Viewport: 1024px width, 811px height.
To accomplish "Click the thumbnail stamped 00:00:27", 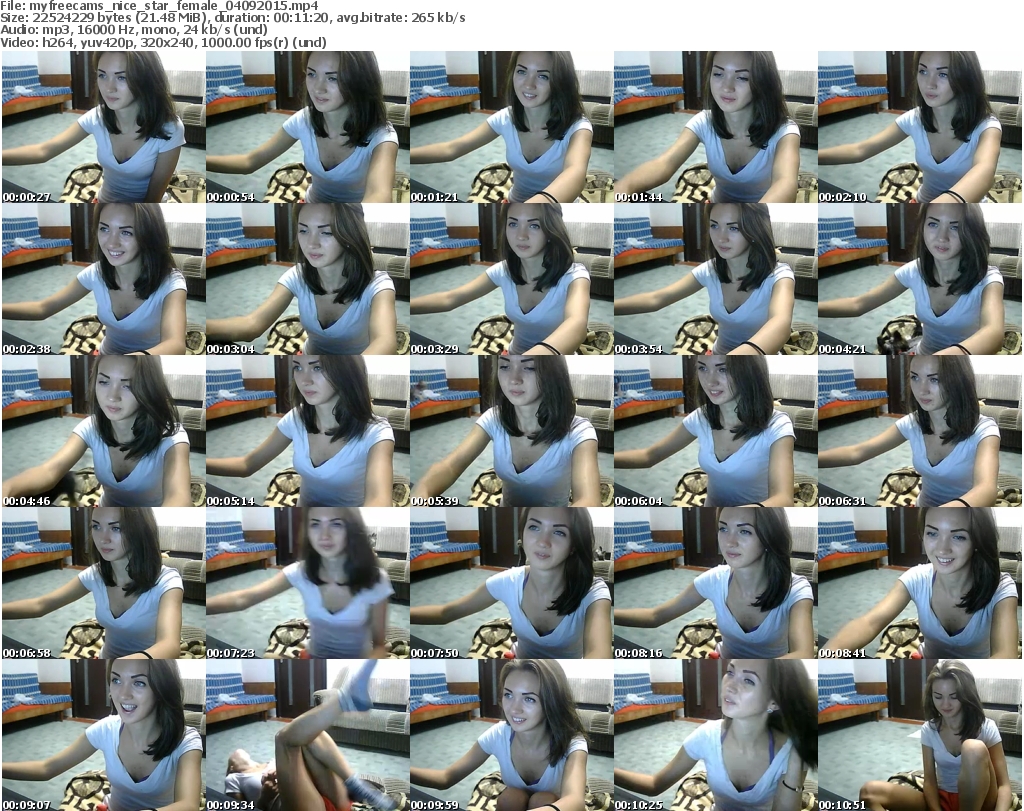I will click(104, 127).
